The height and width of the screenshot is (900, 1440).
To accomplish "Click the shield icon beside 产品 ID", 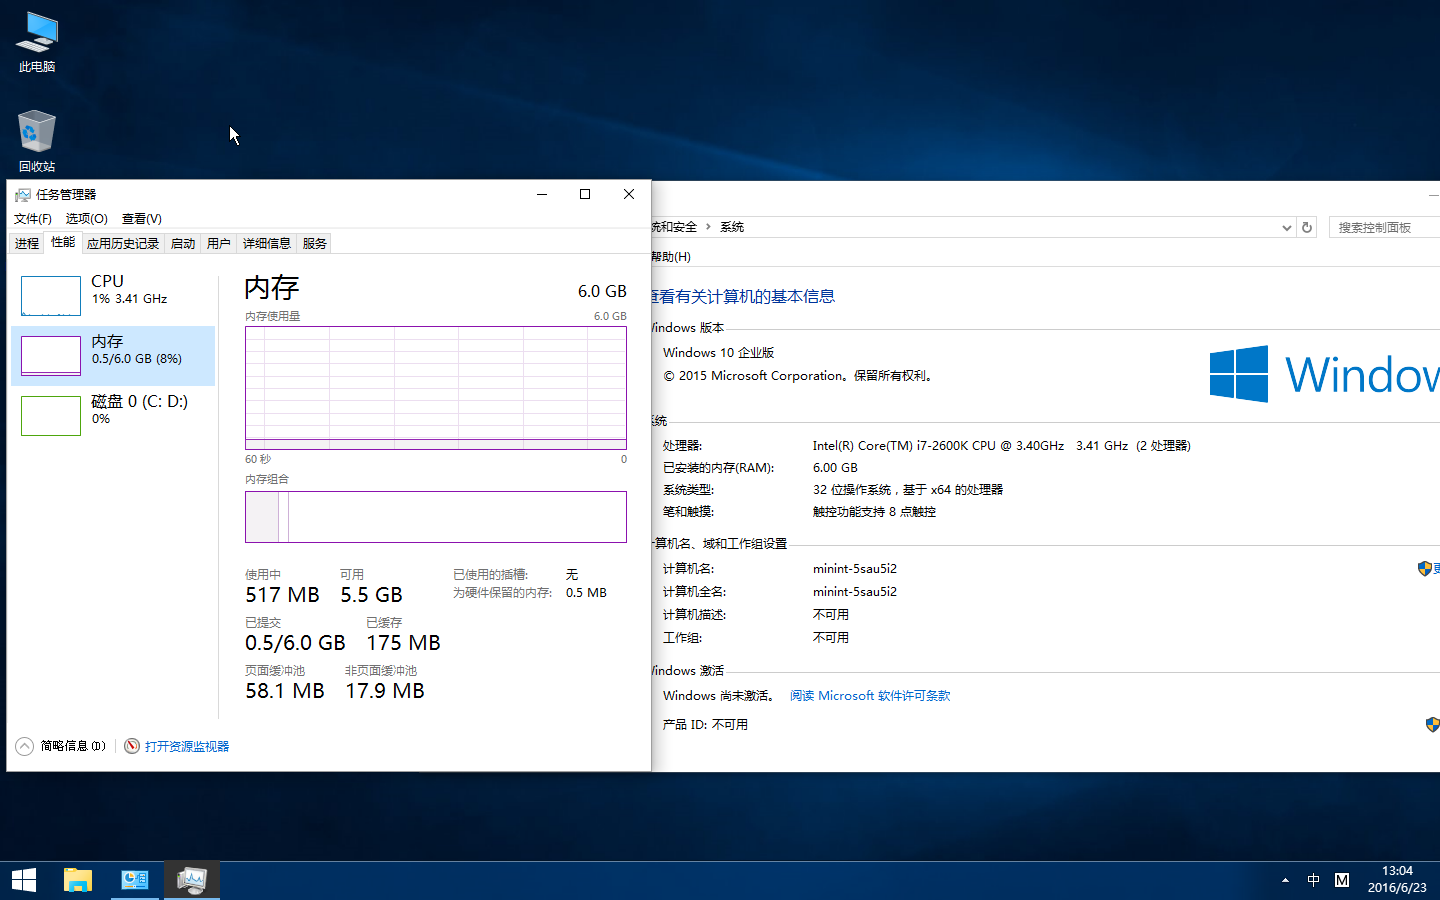I will [1432, 724].
